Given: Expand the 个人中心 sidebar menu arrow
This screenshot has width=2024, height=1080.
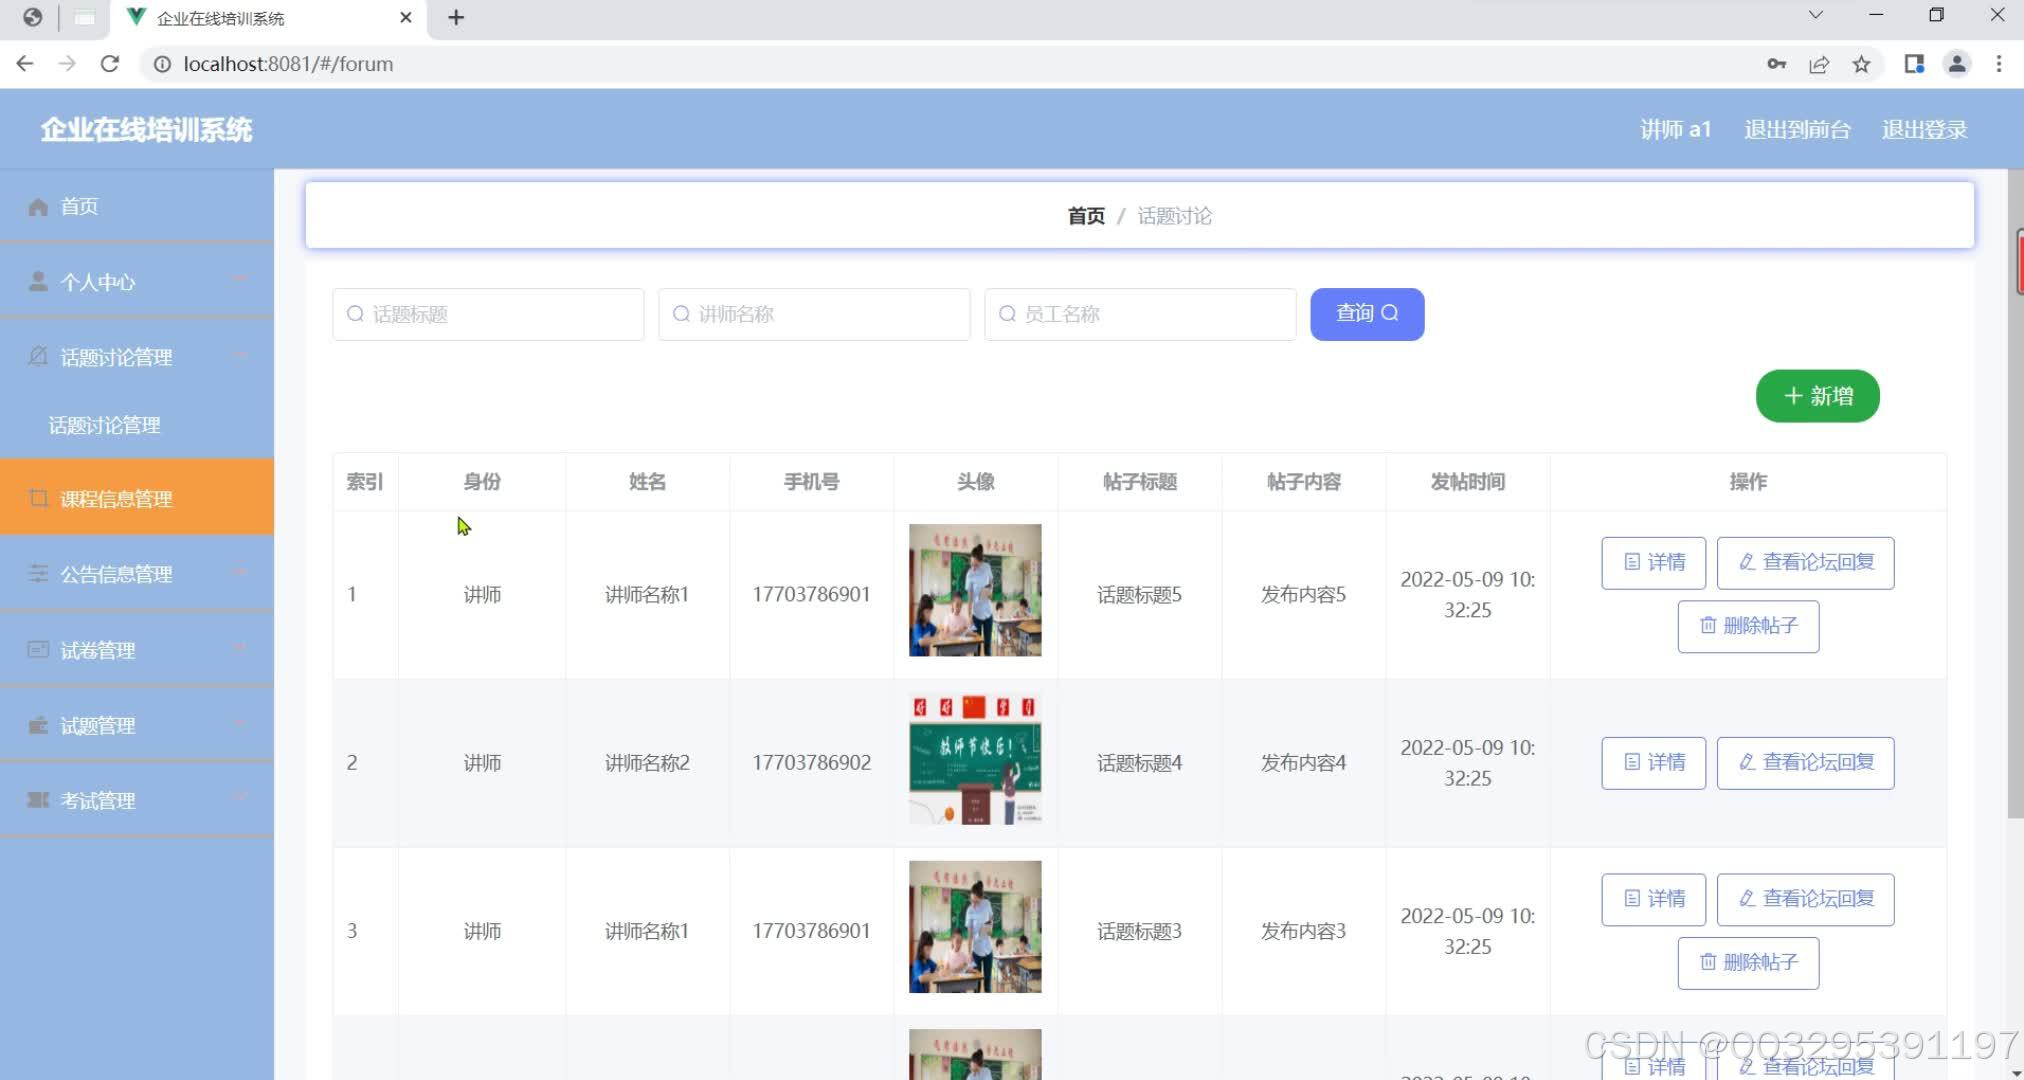Looking at the screenshot, I should pyautogui.click(x=239, y=278).
